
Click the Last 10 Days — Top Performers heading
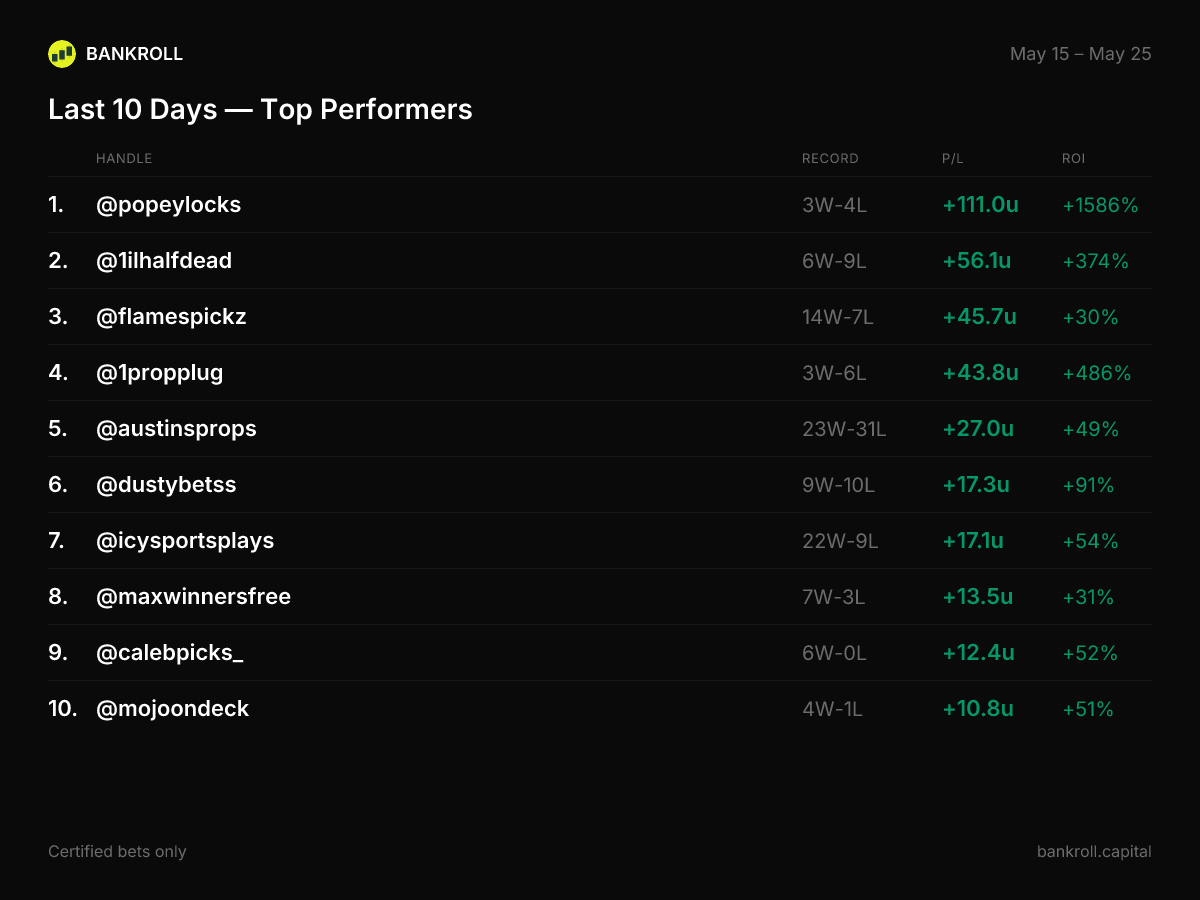pos(260,109)
